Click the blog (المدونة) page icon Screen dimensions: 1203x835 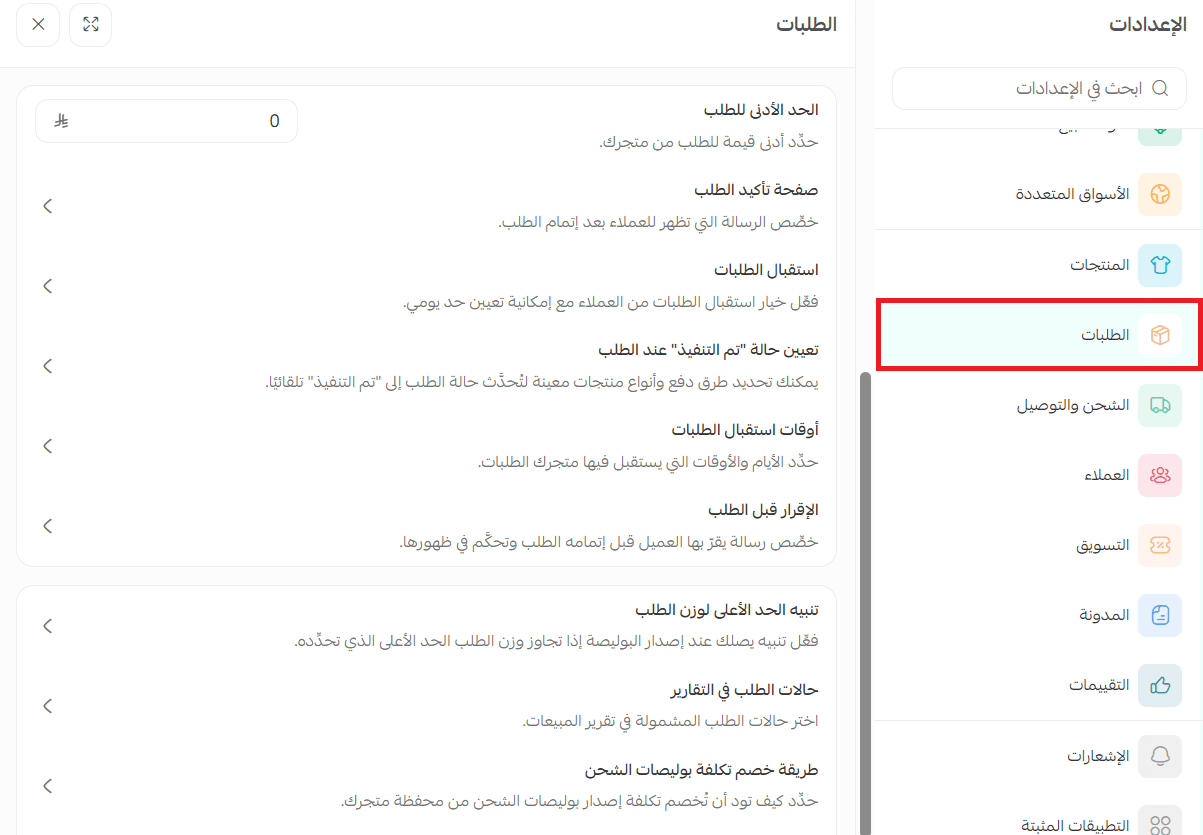tap(1160, 615)
